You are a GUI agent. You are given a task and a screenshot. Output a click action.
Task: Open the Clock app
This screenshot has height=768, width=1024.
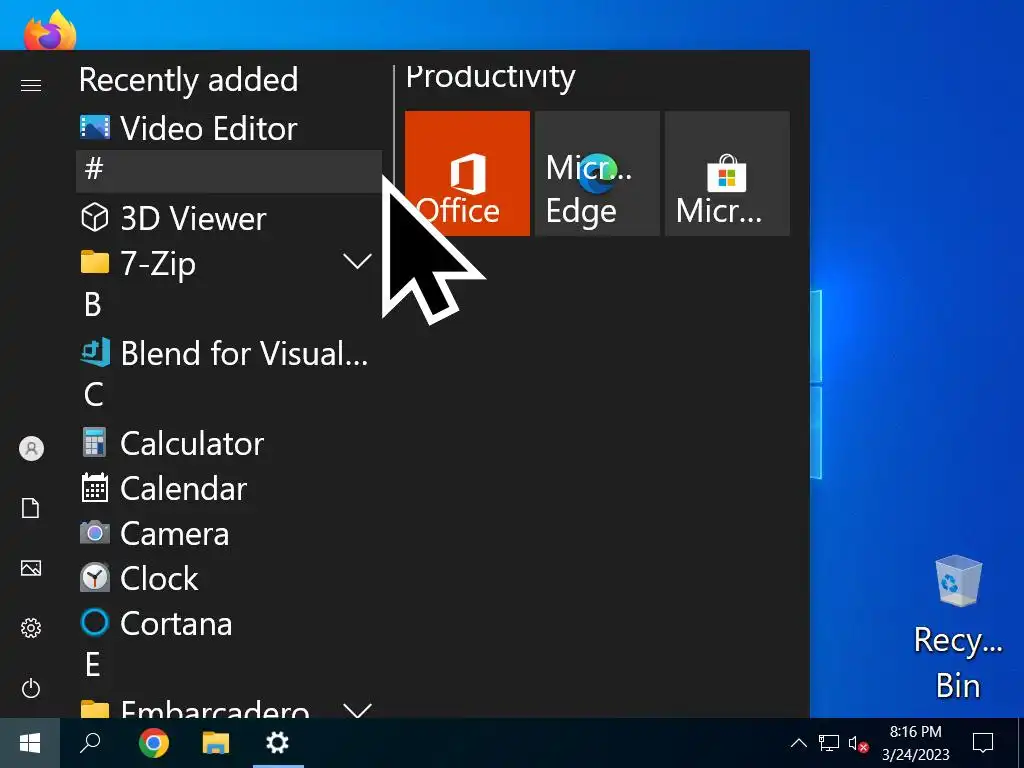tap(229, 579)
